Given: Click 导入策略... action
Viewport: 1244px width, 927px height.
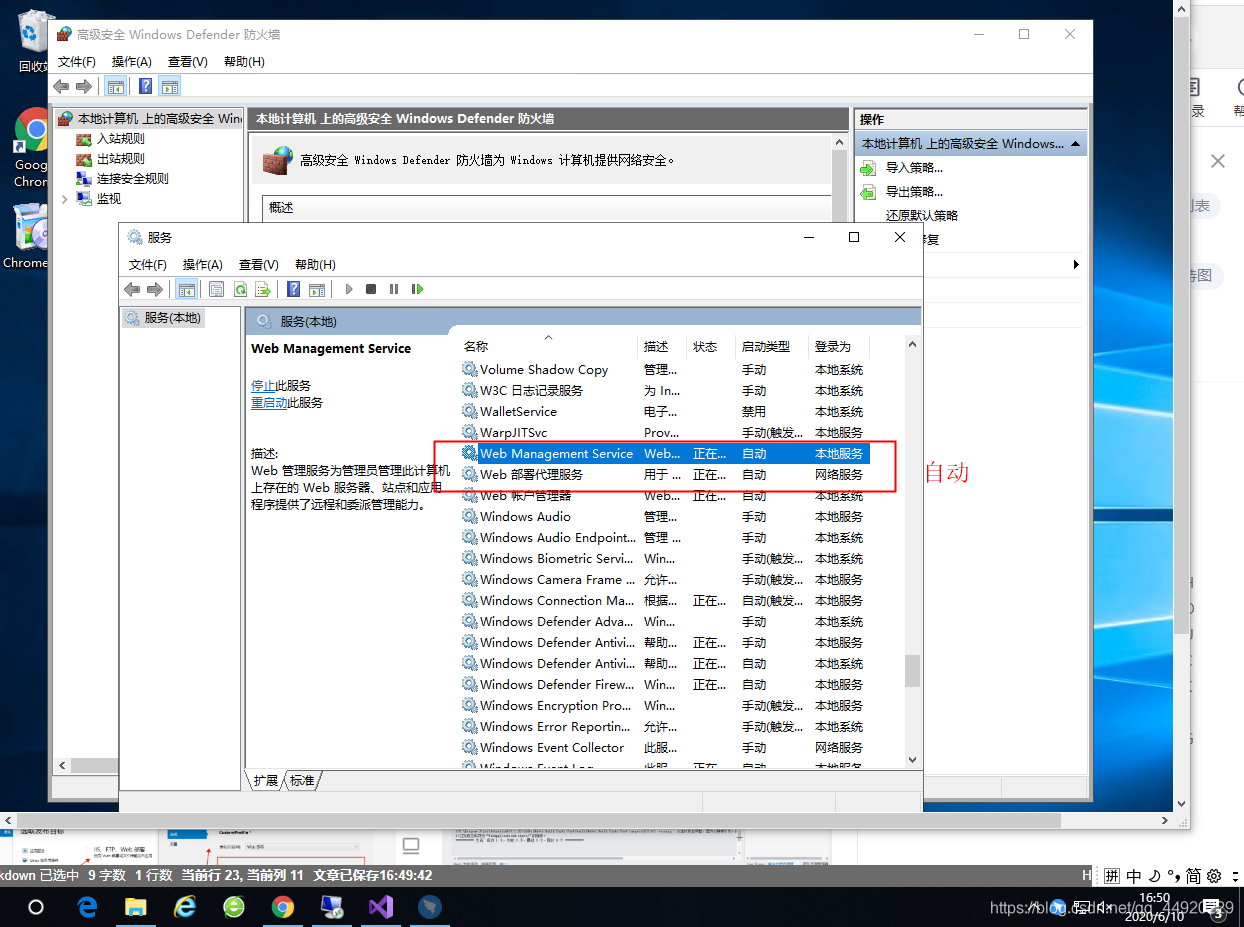Looking at the screenshot, I should (x=914, y=168).
